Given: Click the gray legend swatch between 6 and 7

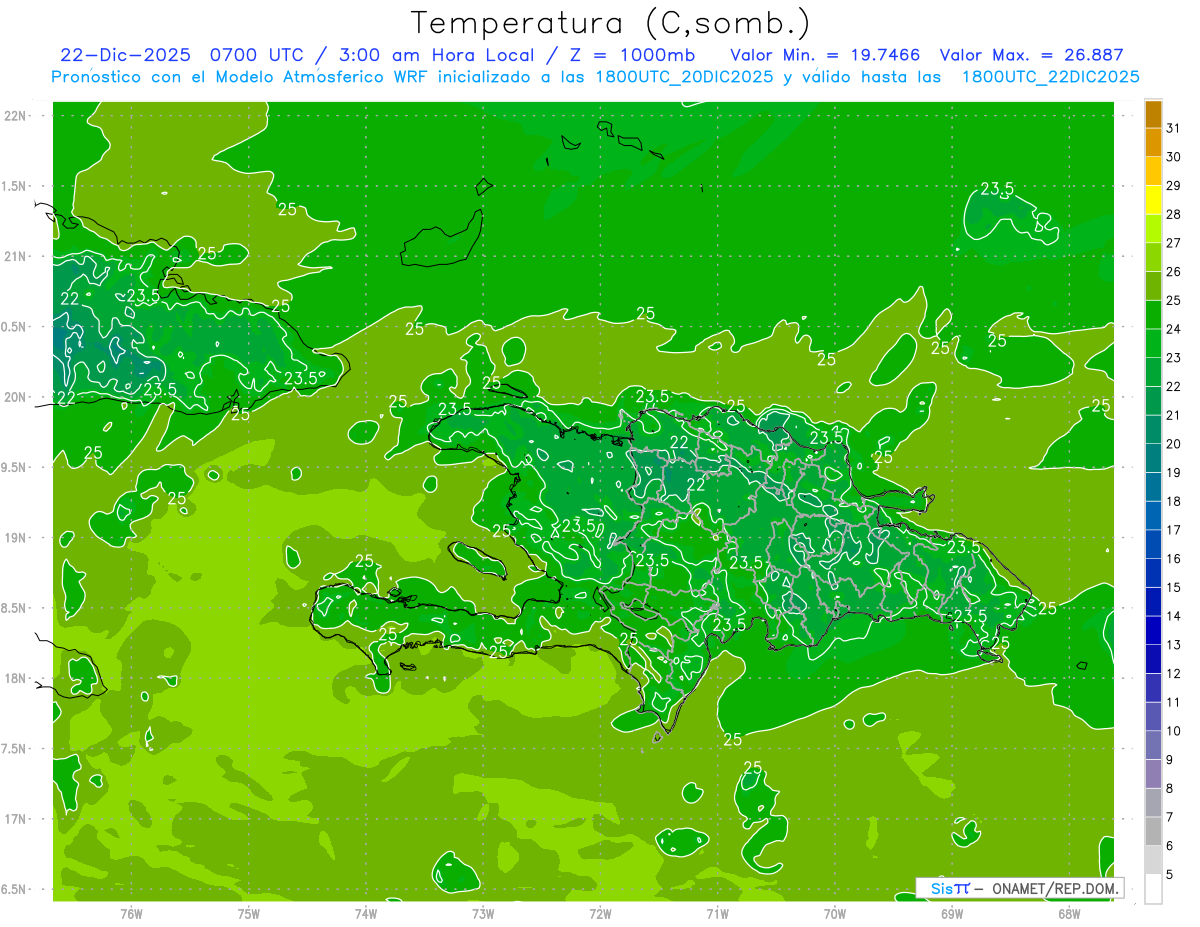Looking at the screenshot, I should click(1153, 831).
